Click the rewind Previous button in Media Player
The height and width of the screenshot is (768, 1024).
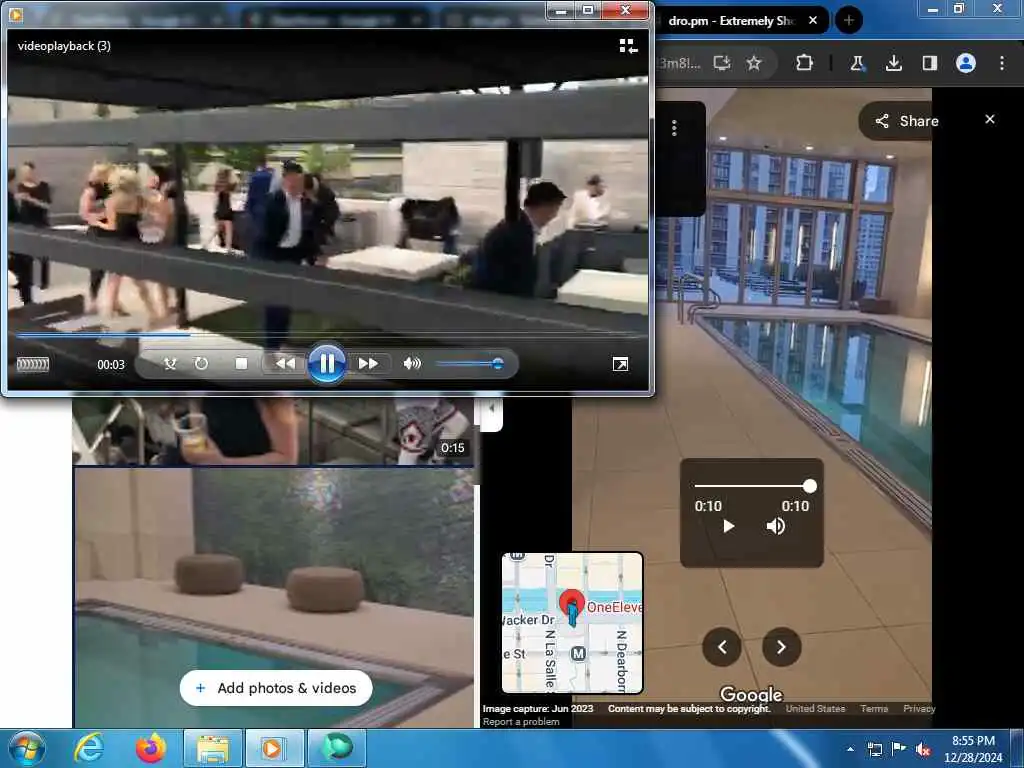(285, 363)
